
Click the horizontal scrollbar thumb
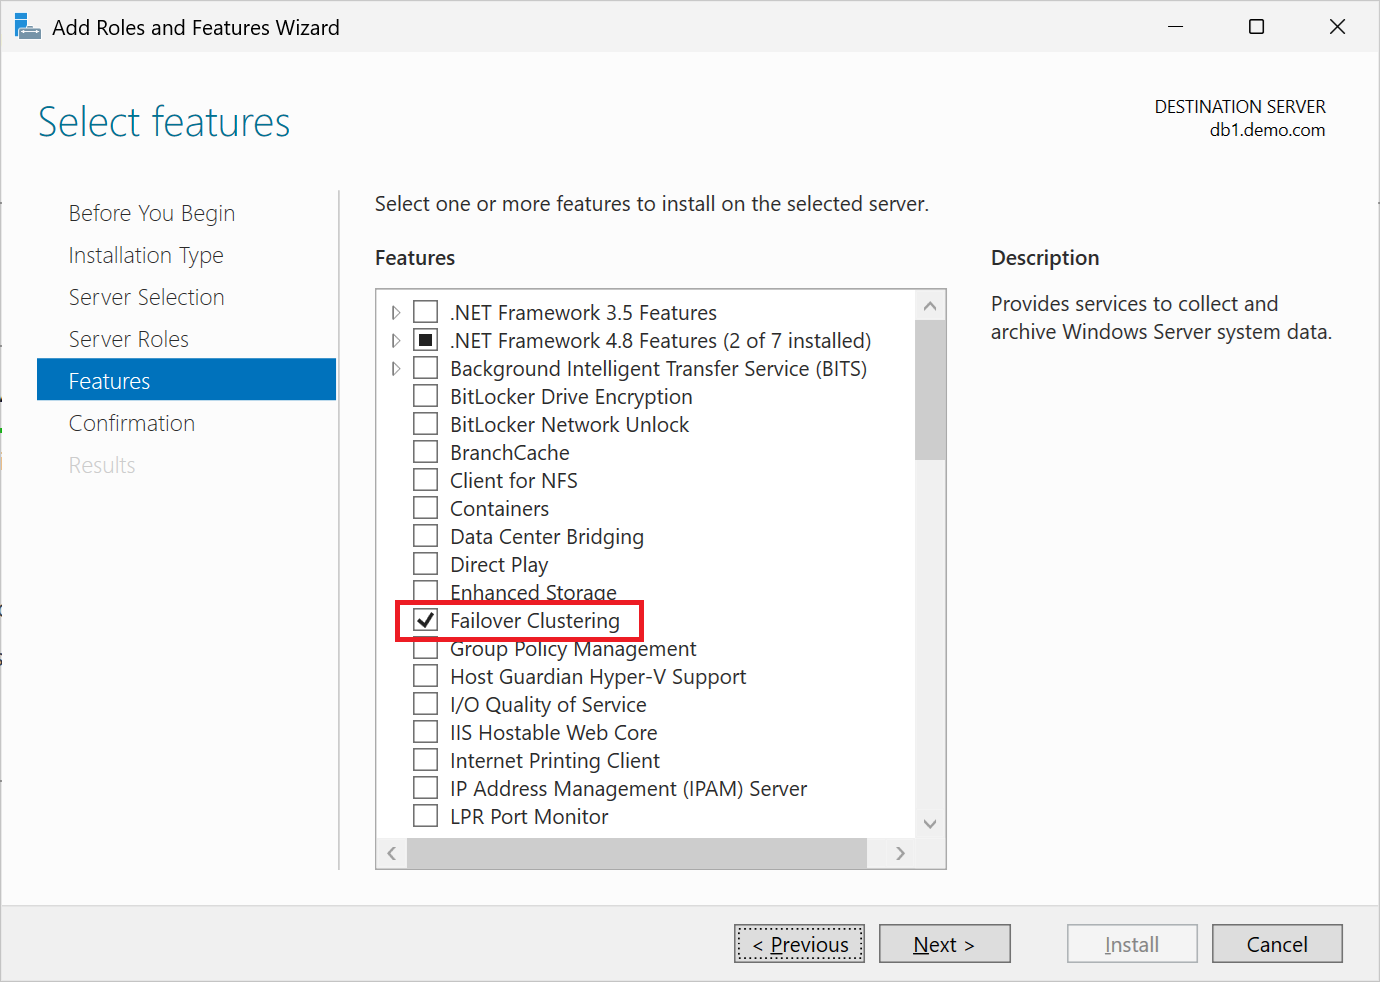coord(637,853)
